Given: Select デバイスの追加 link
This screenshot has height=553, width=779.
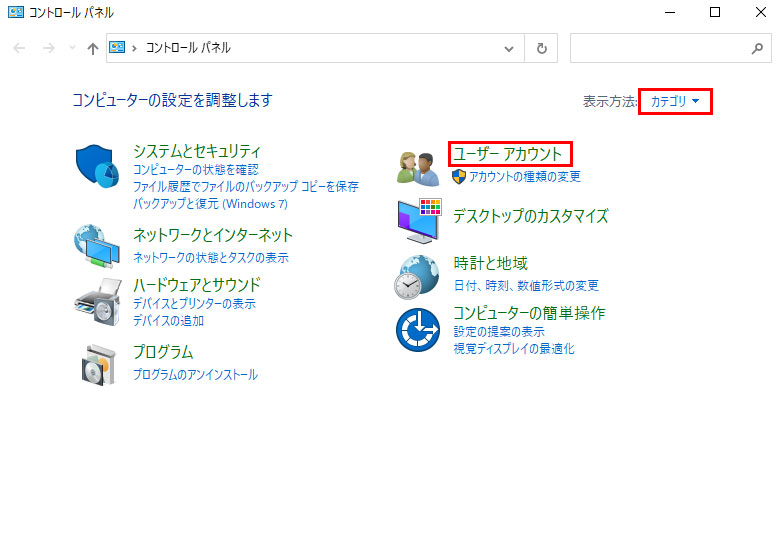Looking at the screenshot, I should click(x=168, y=321).
